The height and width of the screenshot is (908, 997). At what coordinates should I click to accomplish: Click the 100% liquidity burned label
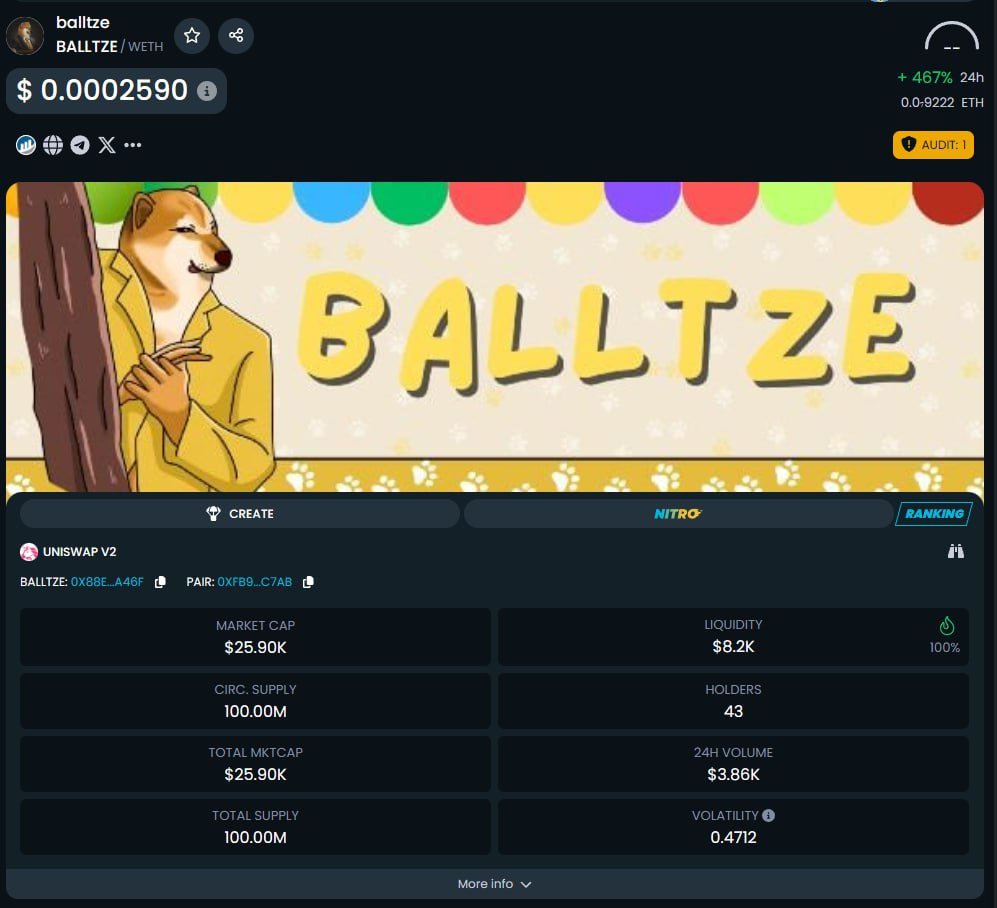pos(944,648)
